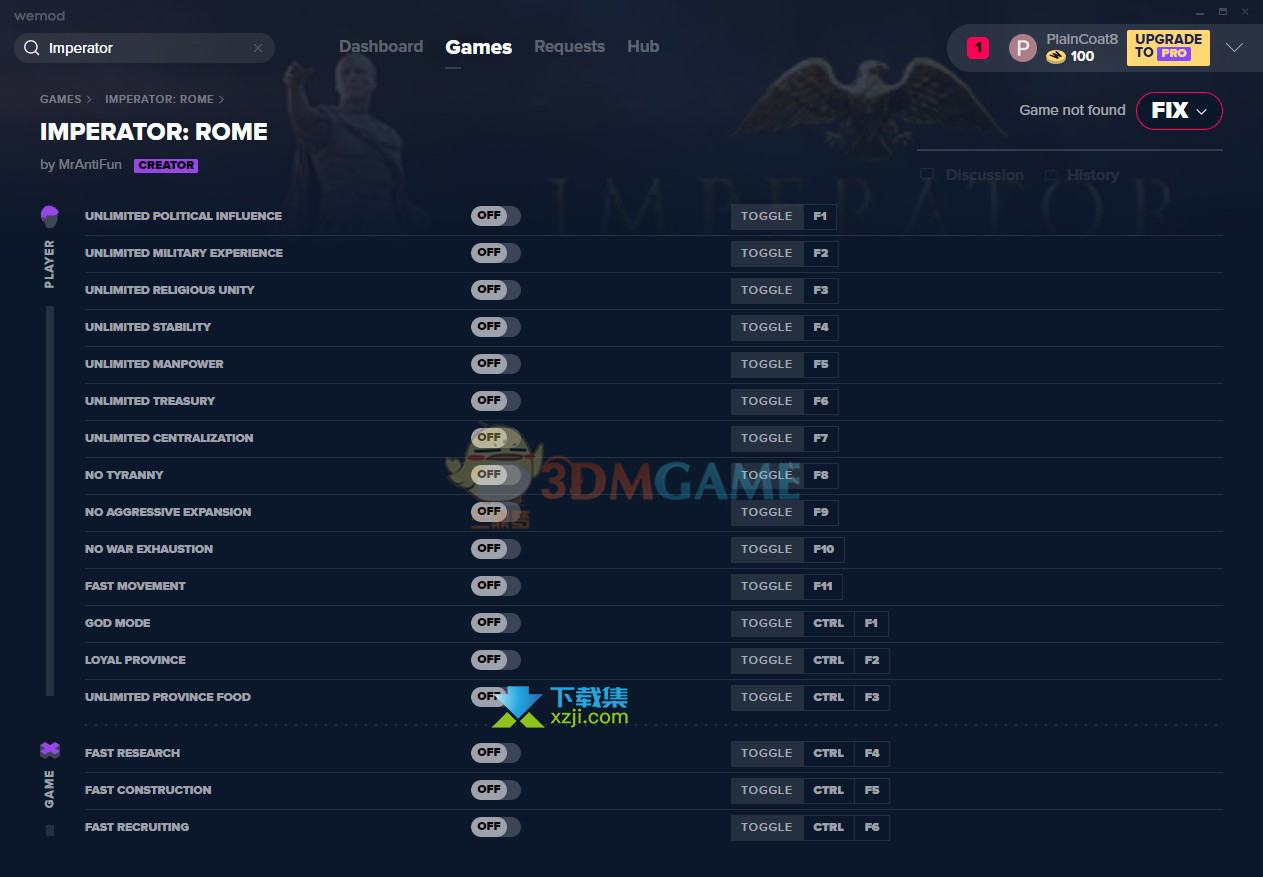Show the Discussion panel
1263x877 pixels.
click(984, 175)
